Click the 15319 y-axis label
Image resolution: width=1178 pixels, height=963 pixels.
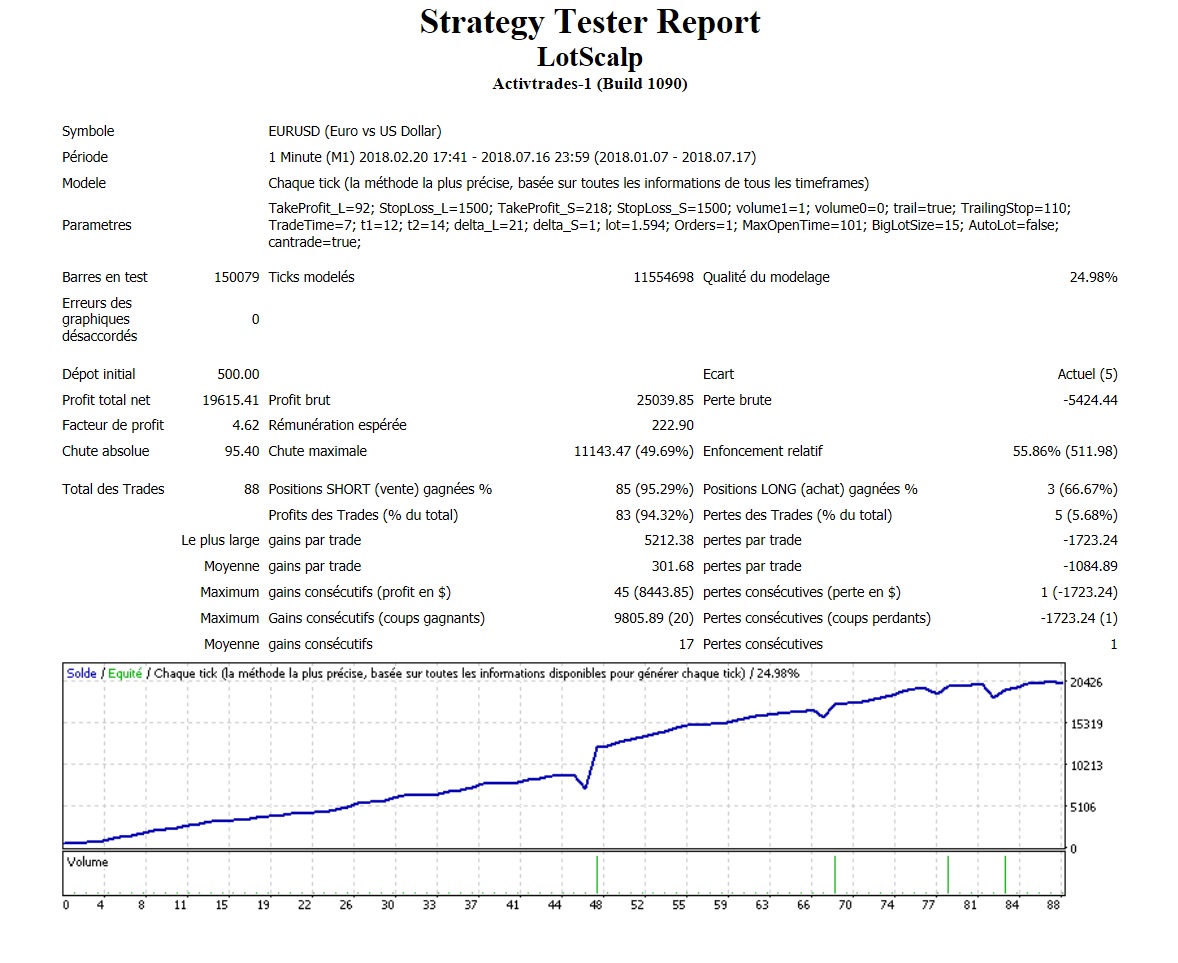(x=1086, y=724)
